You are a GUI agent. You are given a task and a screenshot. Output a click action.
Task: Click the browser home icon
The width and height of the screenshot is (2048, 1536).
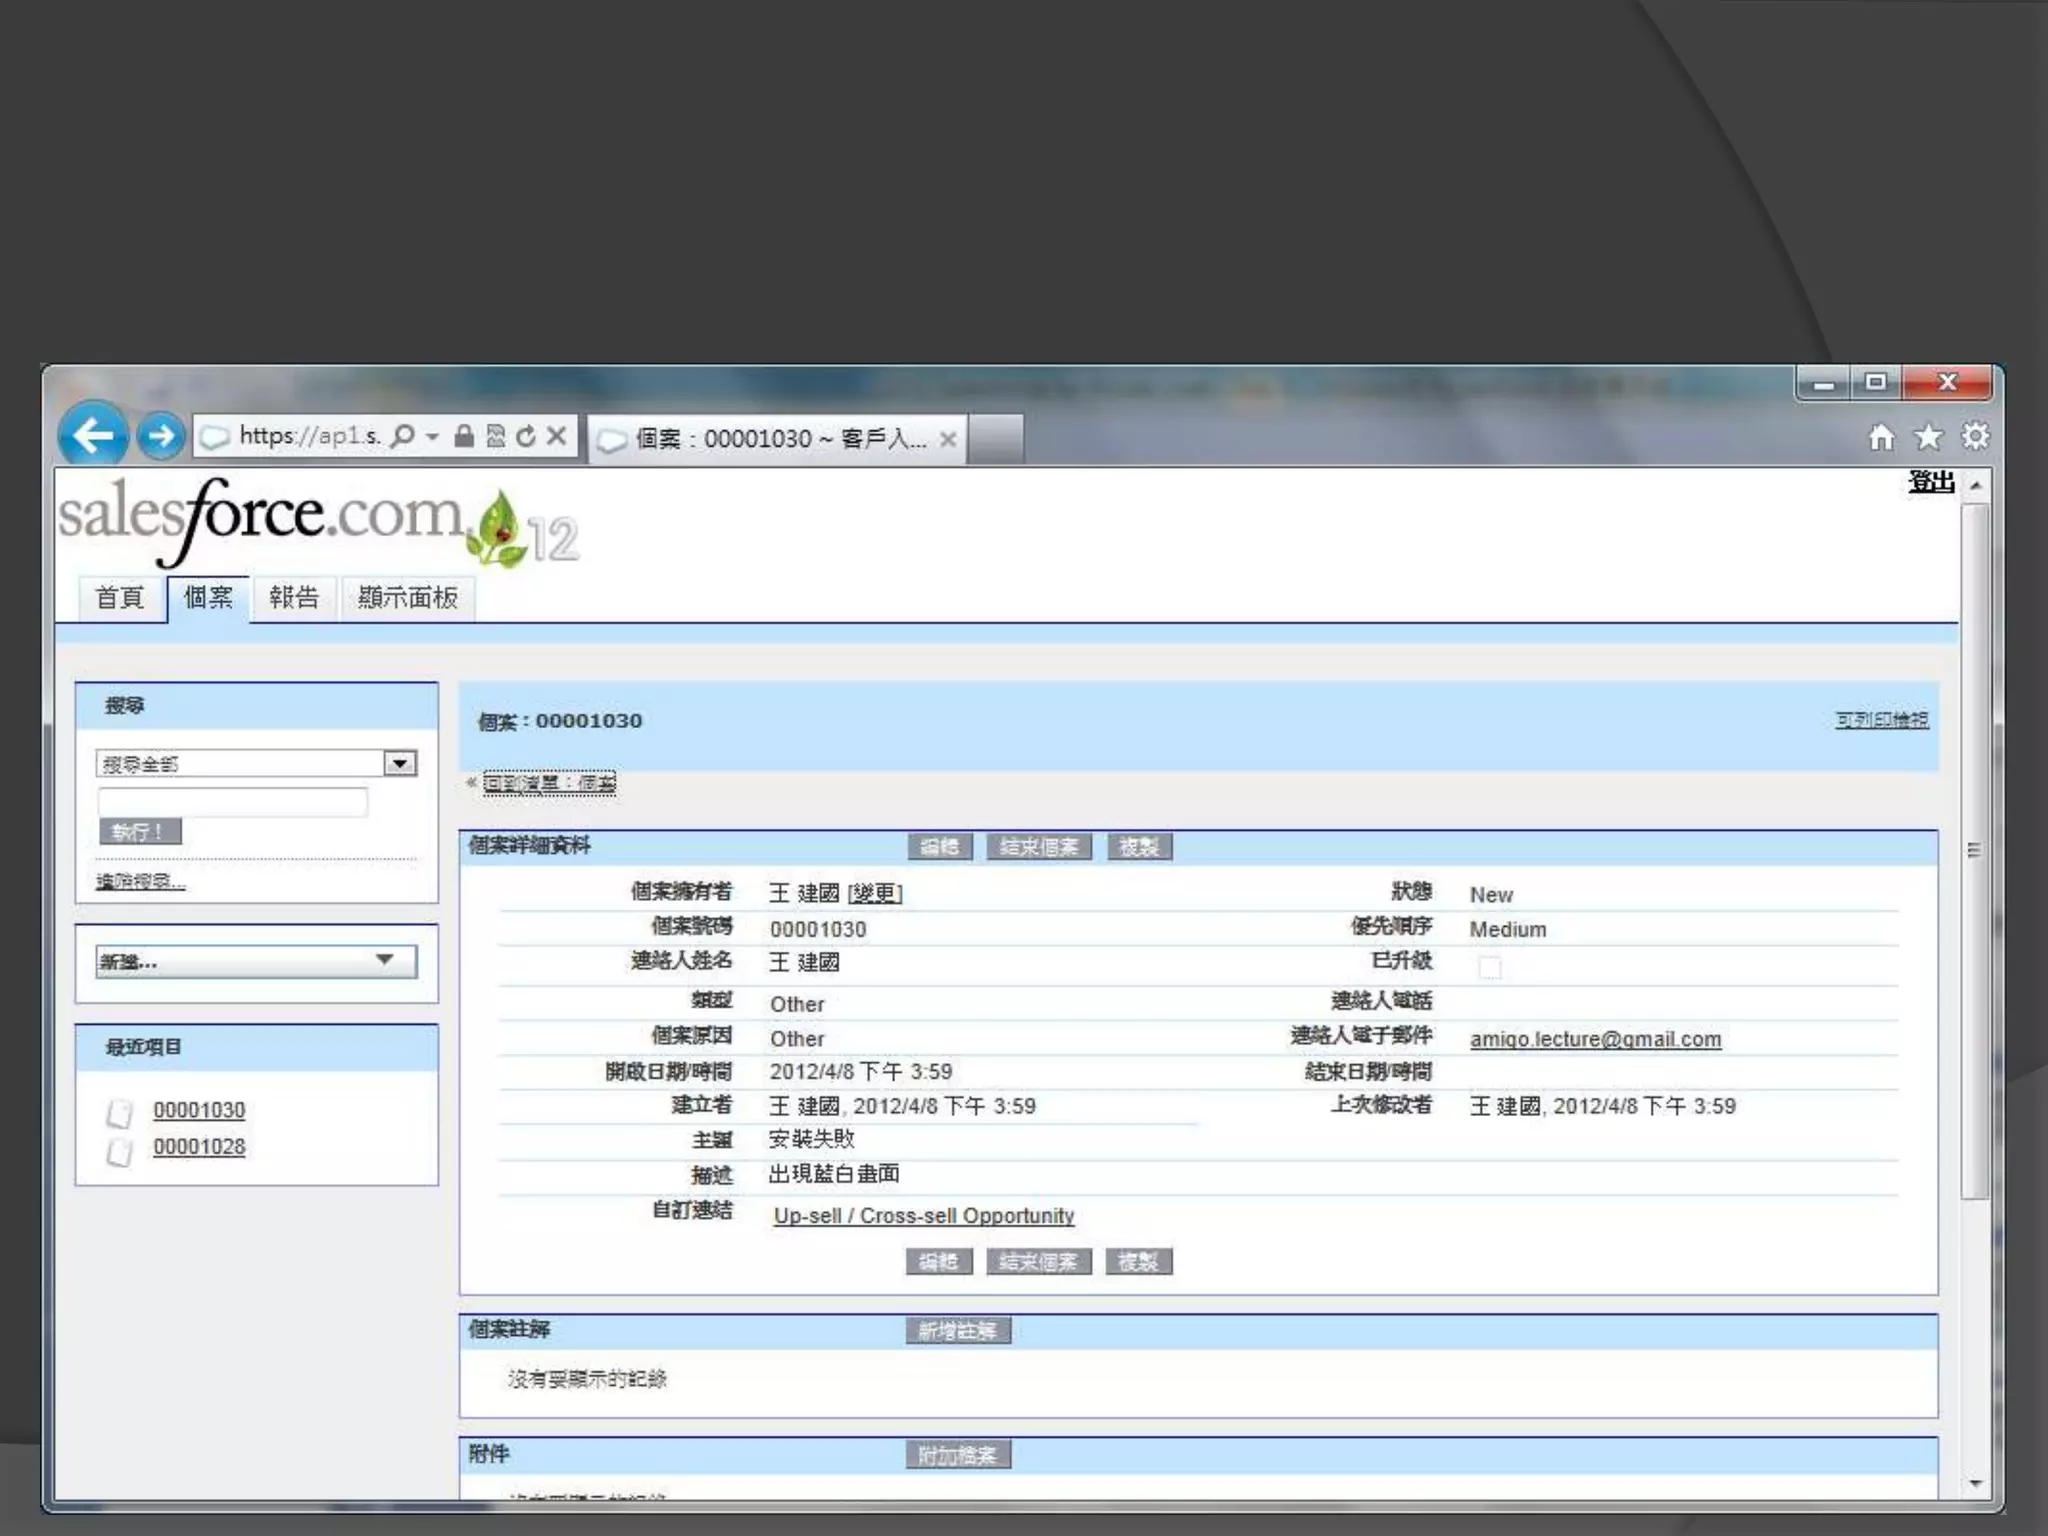pos(1881,437)
